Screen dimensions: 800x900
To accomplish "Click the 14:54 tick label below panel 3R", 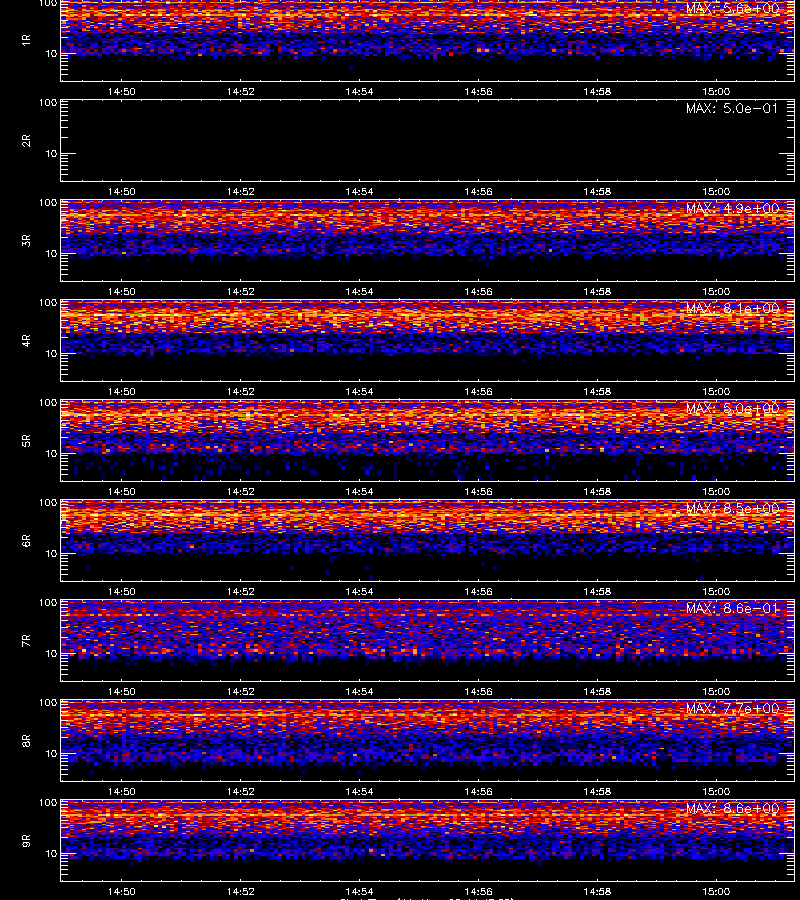I will pos(359,292).
